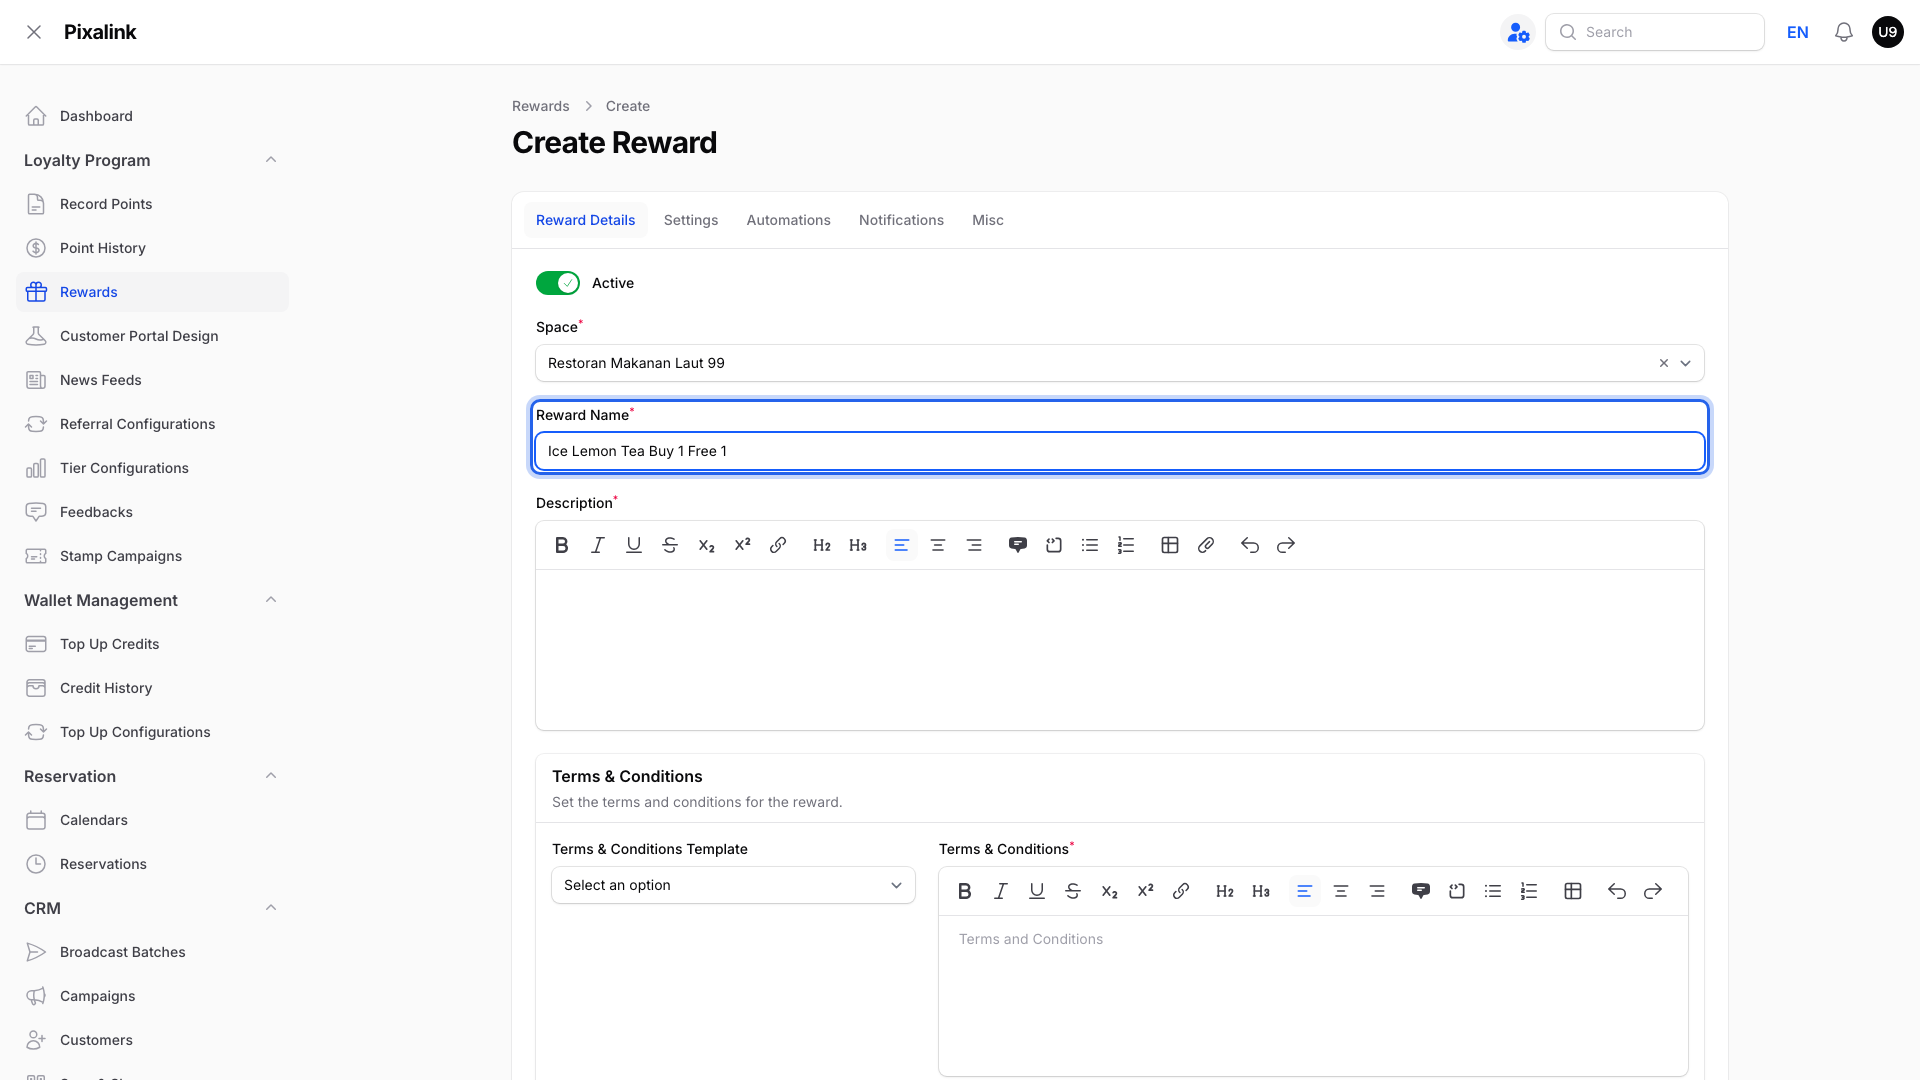Redo in Terms & Conditions toolbar
This screenshot has height=1080, width=1920.
[1653, 891]
